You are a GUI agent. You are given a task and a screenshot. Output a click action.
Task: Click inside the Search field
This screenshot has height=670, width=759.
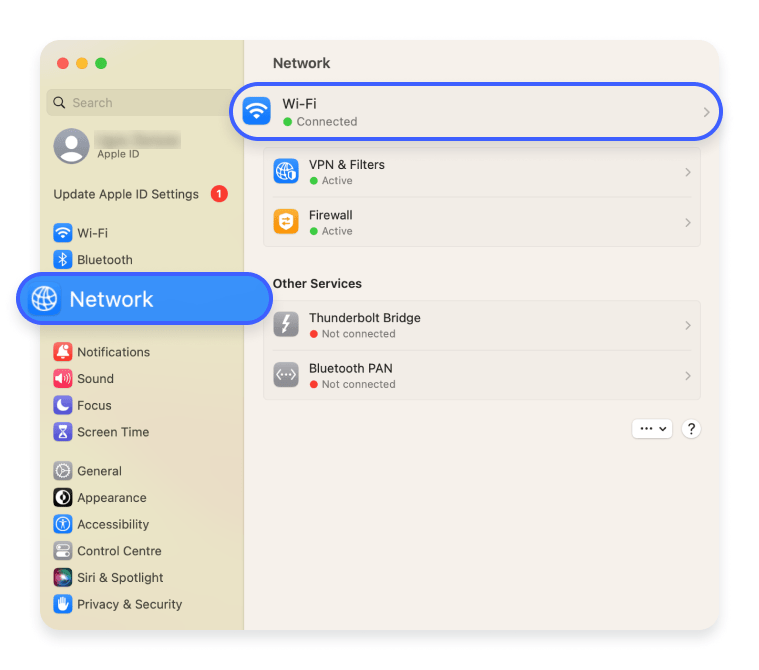[140, 103]
